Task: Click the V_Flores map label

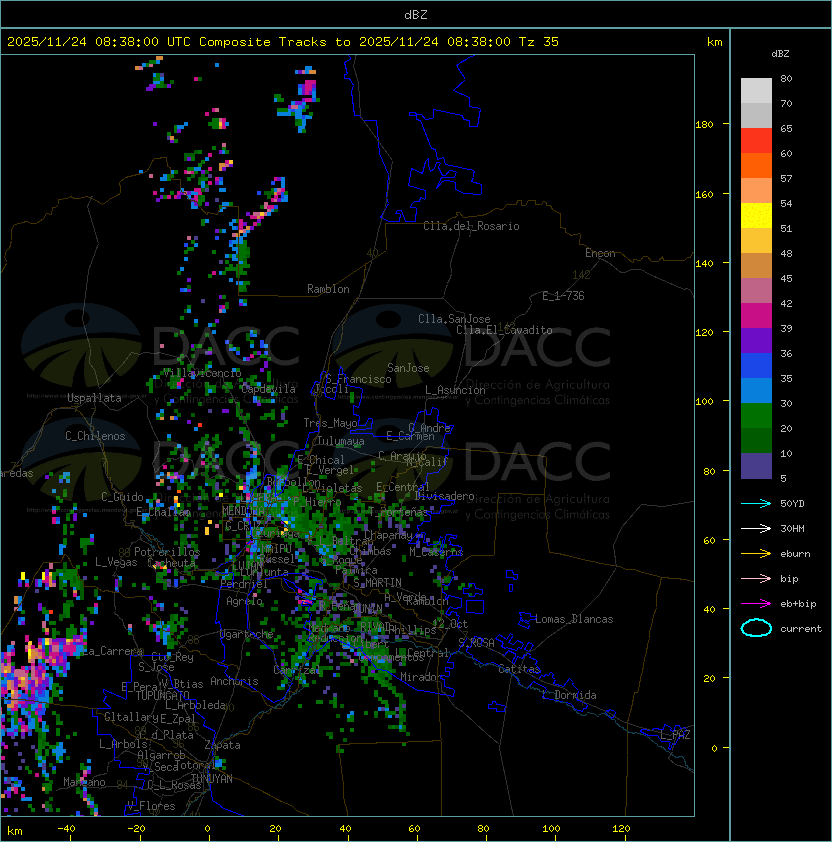Action: 151,806
